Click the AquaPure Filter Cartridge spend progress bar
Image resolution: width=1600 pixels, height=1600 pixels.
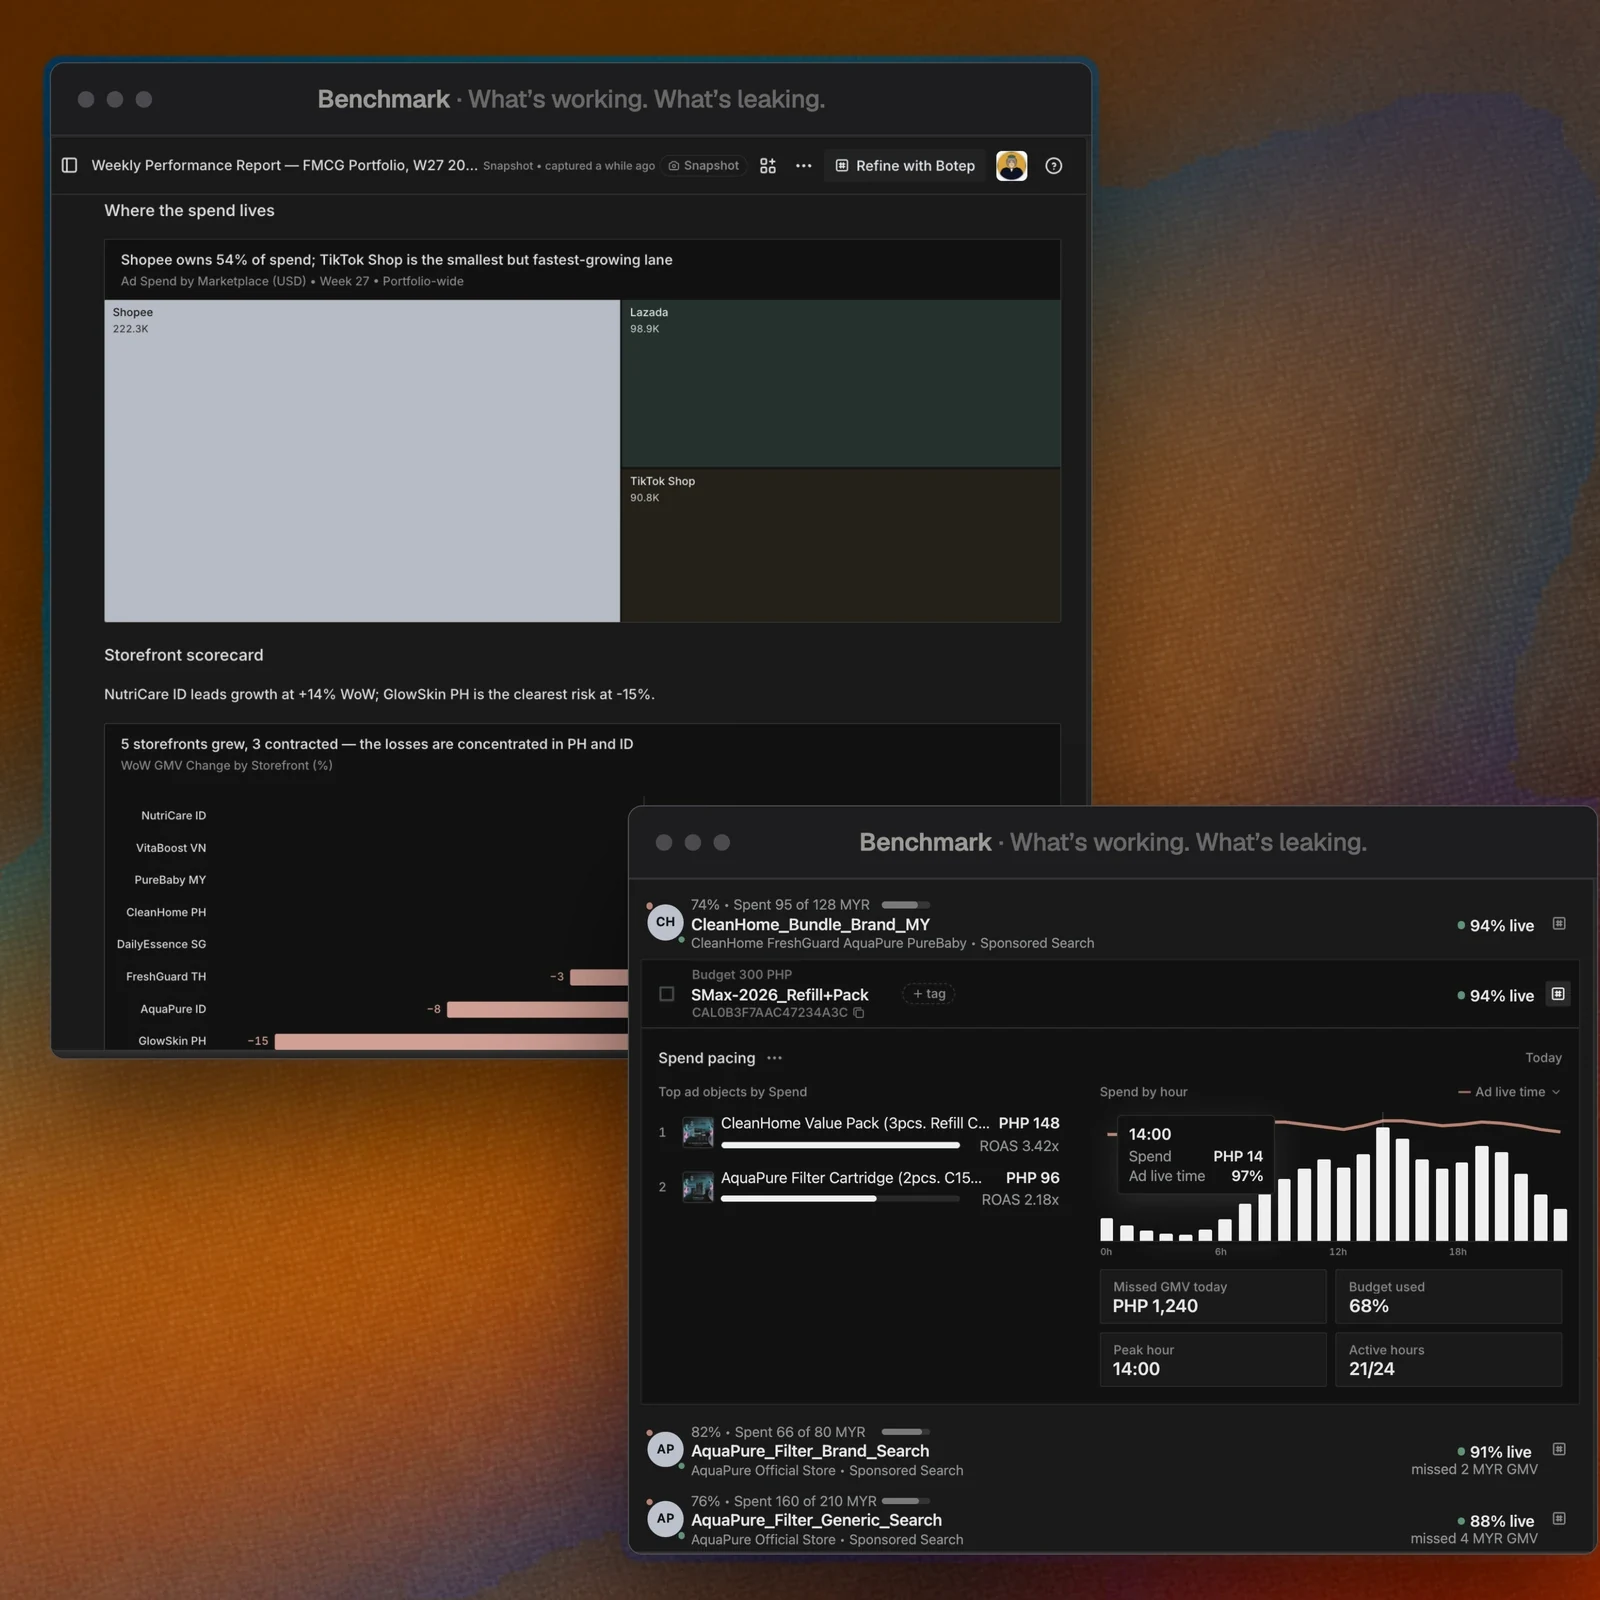click(840, 1199)
